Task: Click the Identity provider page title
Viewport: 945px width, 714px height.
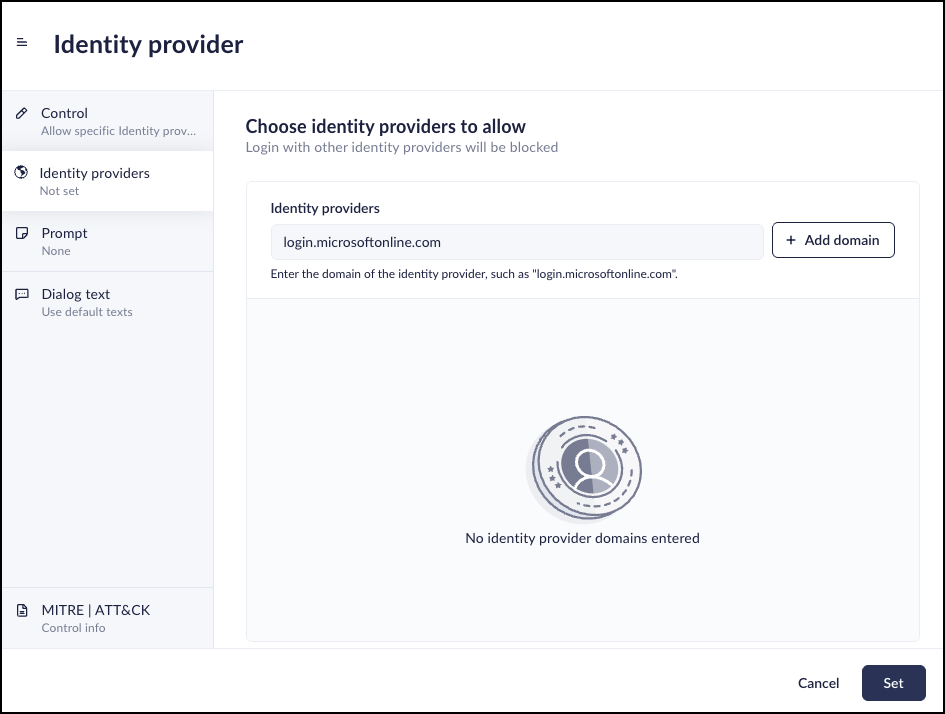Action: pos(148,45)
